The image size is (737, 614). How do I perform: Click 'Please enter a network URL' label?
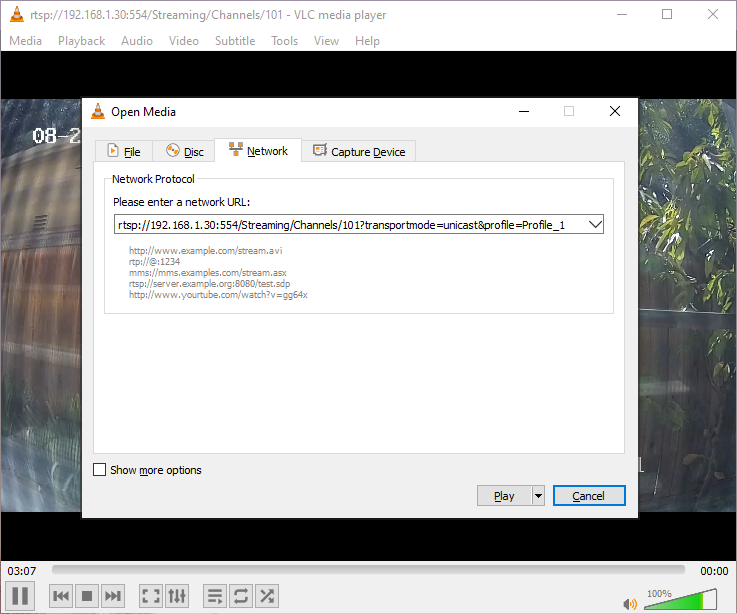click(181, 202)
